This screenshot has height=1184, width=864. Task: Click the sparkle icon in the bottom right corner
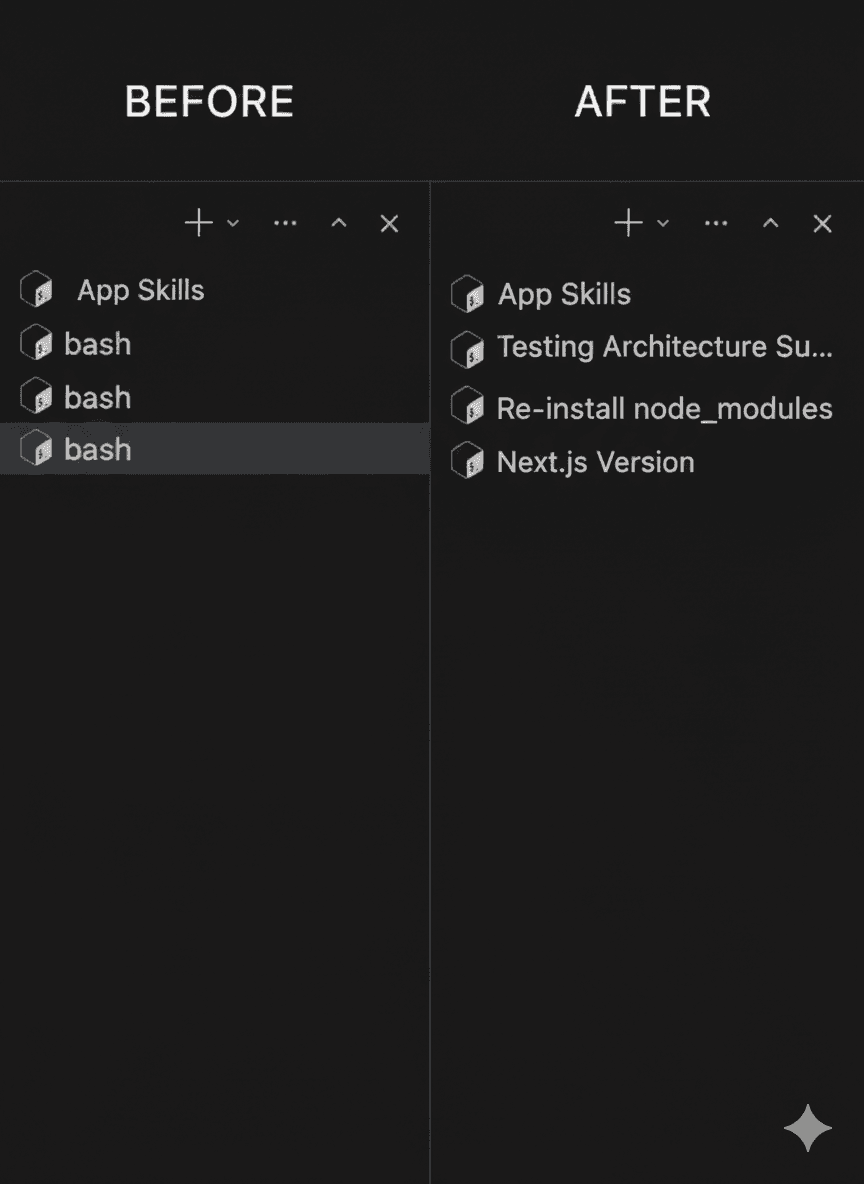(x=806, y=1127)
